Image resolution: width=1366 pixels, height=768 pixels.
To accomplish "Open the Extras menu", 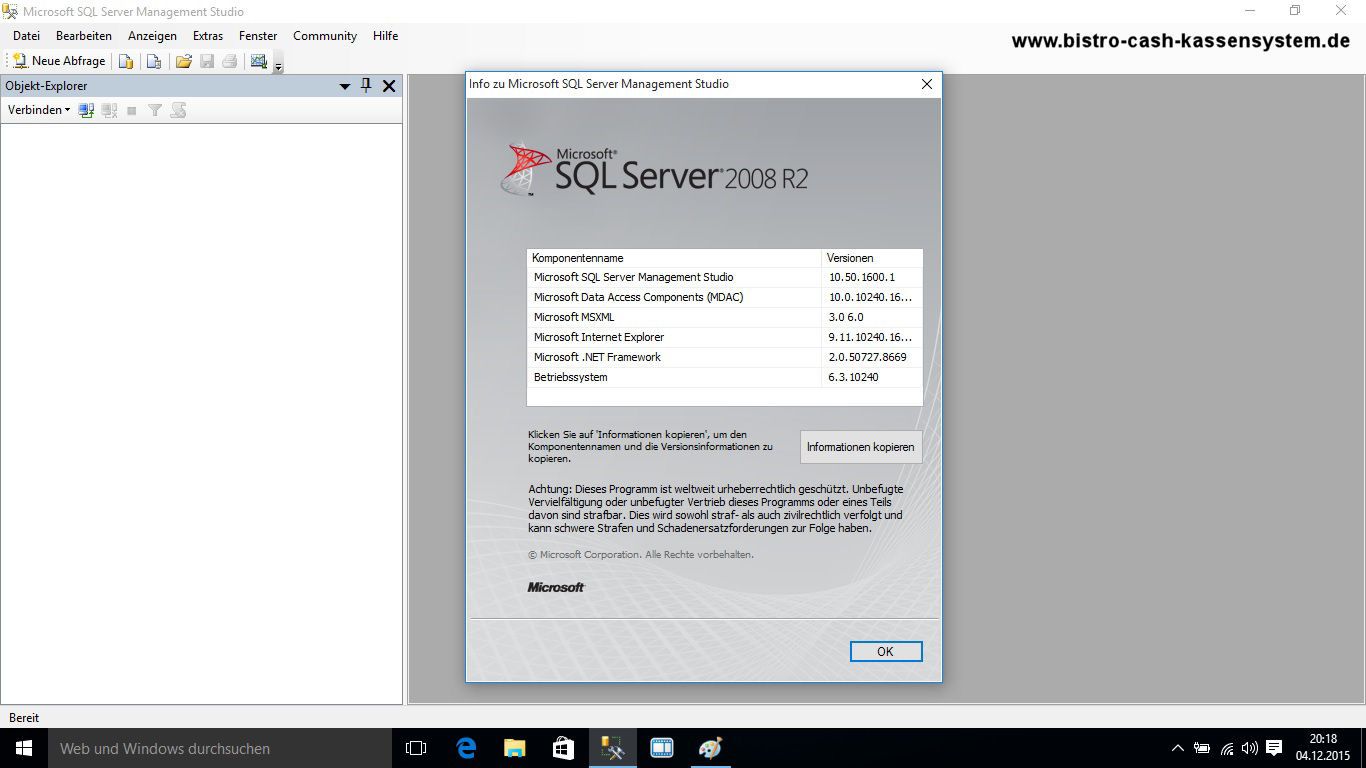I will tap(208, 36).
